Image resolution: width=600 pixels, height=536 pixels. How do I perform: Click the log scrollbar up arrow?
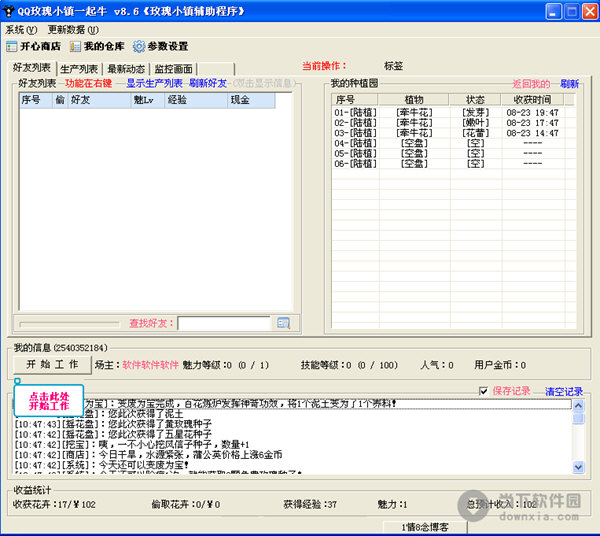pos(578,406)
